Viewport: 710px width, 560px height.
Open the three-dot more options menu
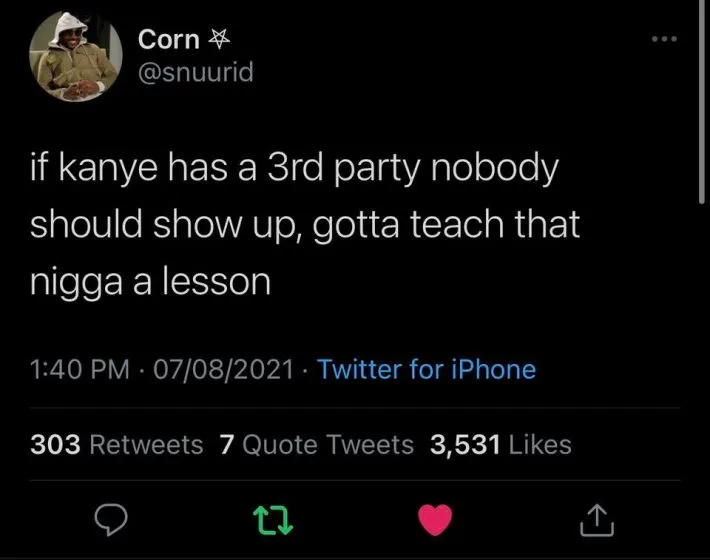click(x=664, y=39)
